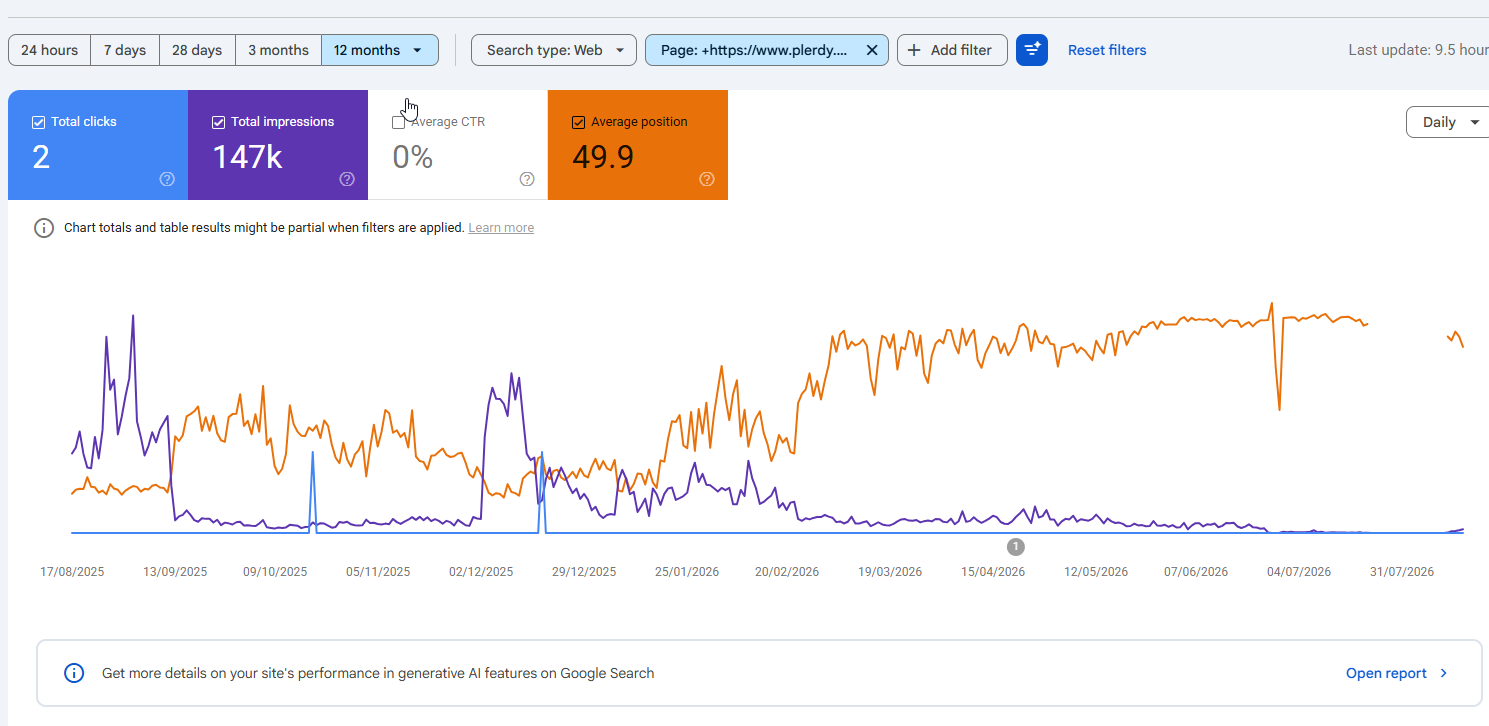Open help icon on Total impressions card
The width and height of the screenshot is (1489, 726).
coord(347,179)
